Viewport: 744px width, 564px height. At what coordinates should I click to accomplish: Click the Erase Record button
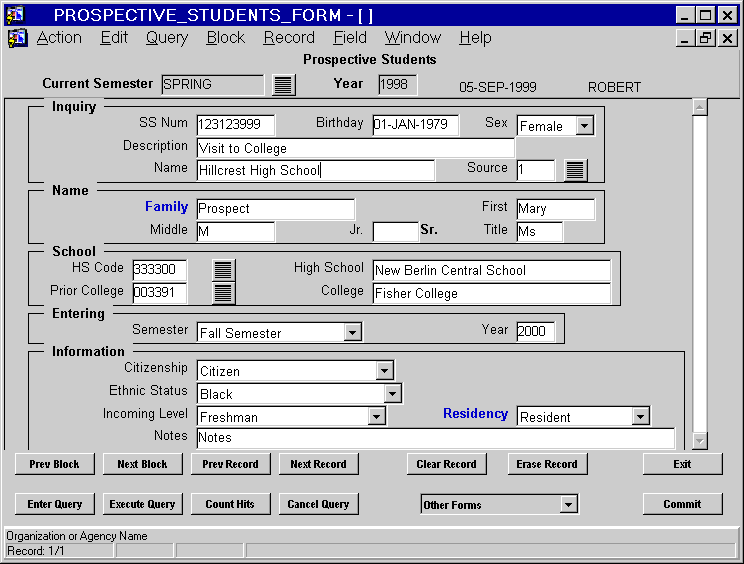(547, 464)
